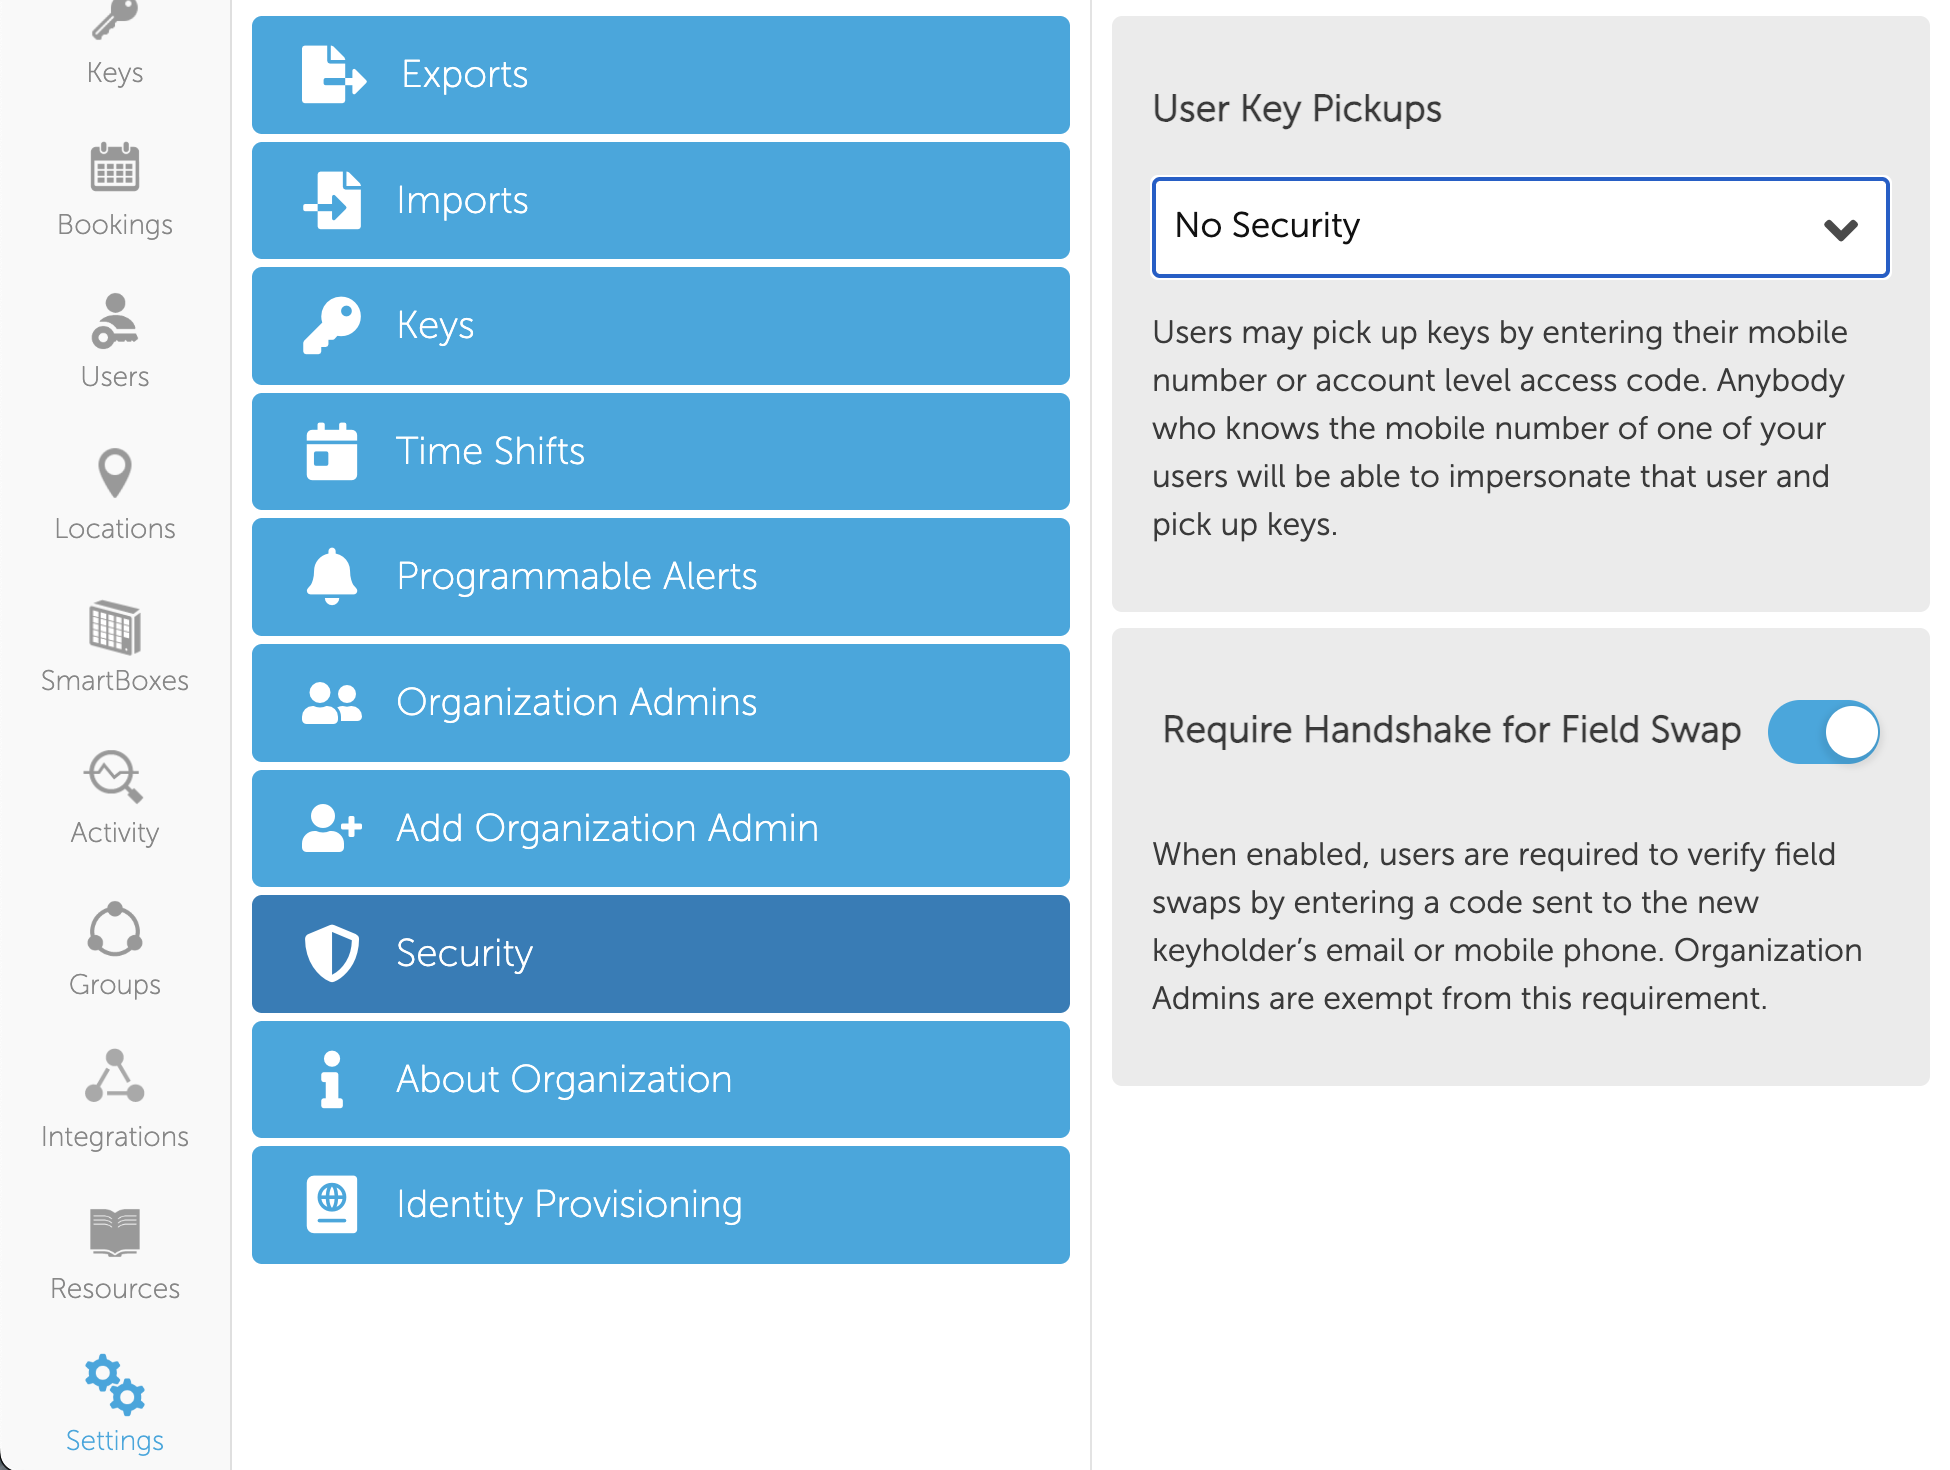Viewport: 1950px width, 1470px height.
Task: Open the Exports settings section
Action: pyautogui.click(x=661, y=75)
